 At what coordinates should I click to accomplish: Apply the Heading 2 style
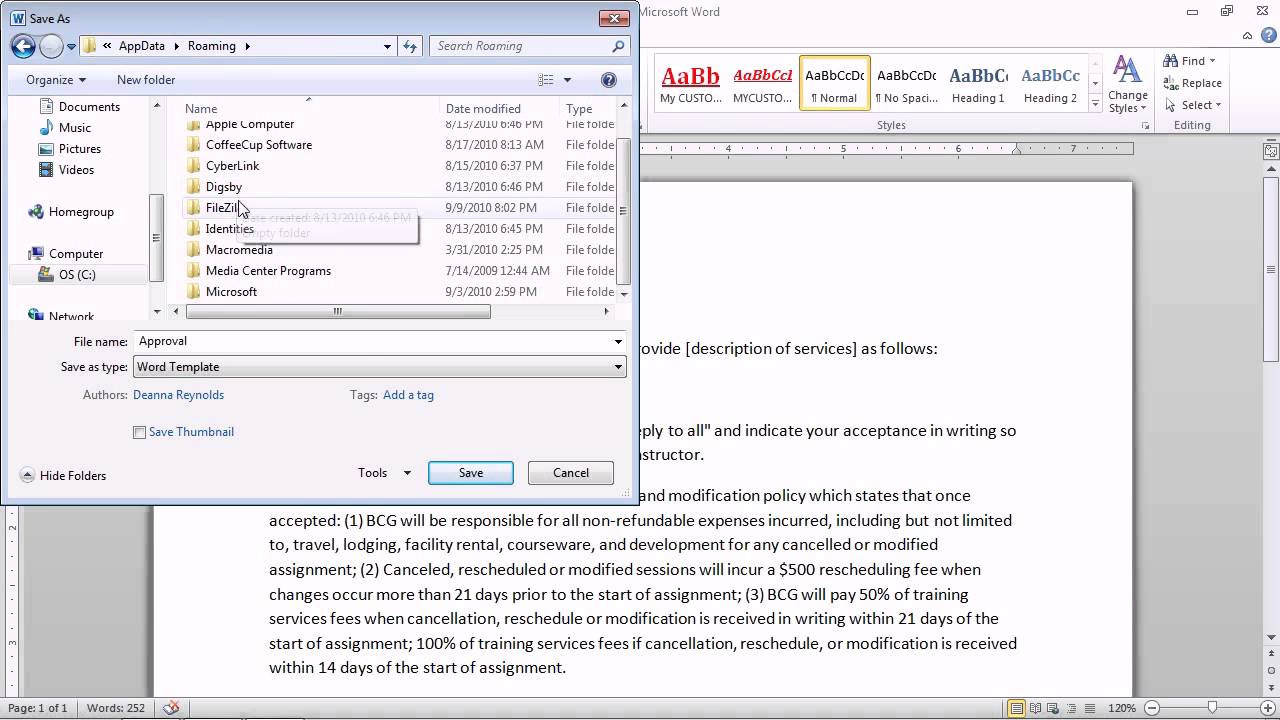click(1050, 83)
